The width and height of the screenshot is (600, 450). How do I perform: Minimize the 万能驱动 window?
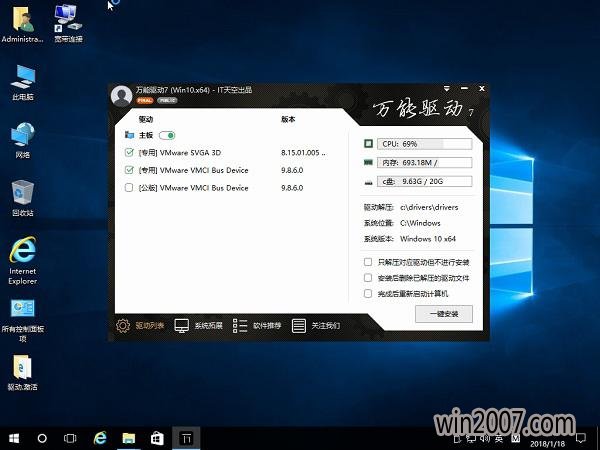tap(464, 89)
